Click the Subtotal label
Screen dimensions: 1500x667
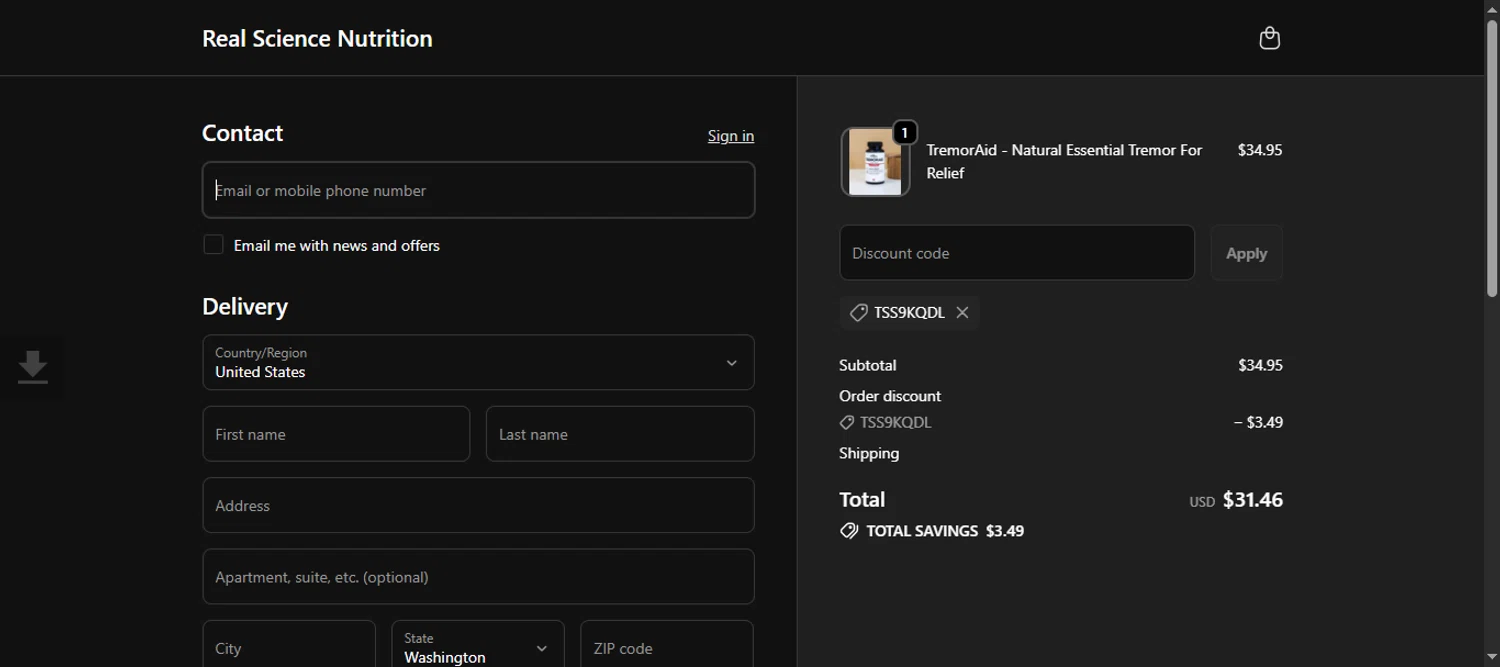[867, 365]
